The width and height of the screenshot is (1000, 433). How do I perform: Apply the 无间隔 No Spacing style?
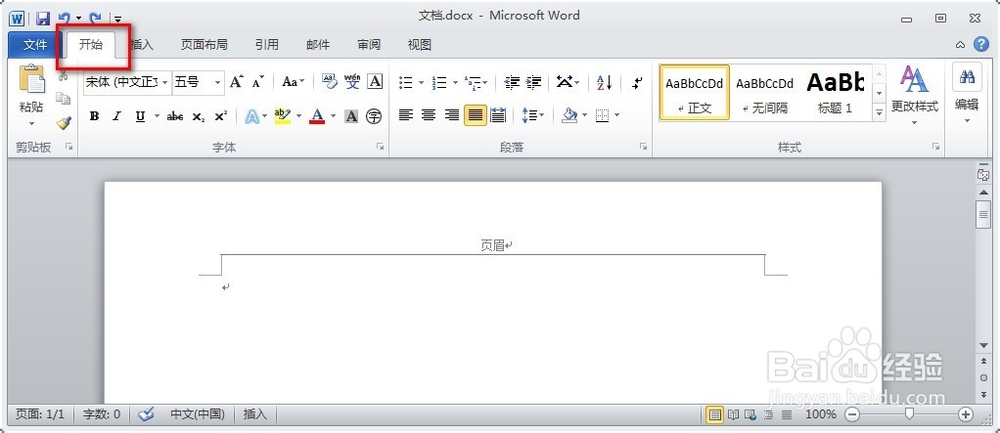click(x=765, y=92)
